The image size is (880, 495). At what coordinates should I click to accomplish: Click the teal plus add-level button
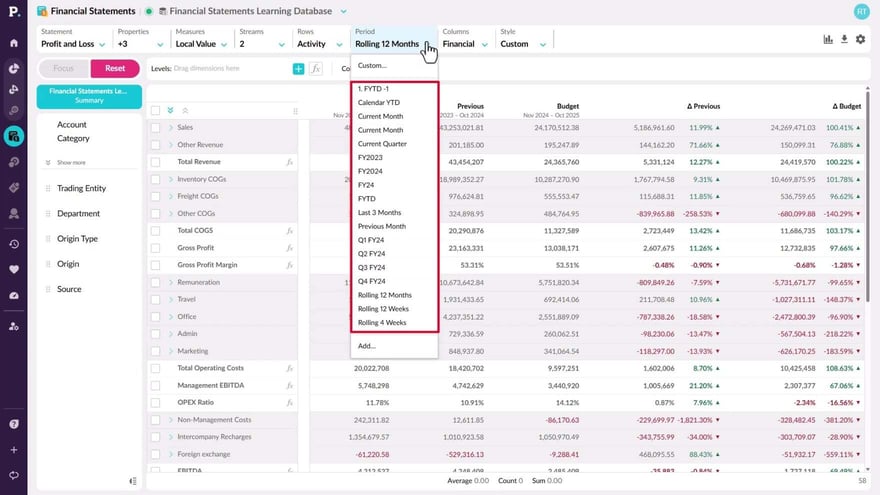(298, 68)
